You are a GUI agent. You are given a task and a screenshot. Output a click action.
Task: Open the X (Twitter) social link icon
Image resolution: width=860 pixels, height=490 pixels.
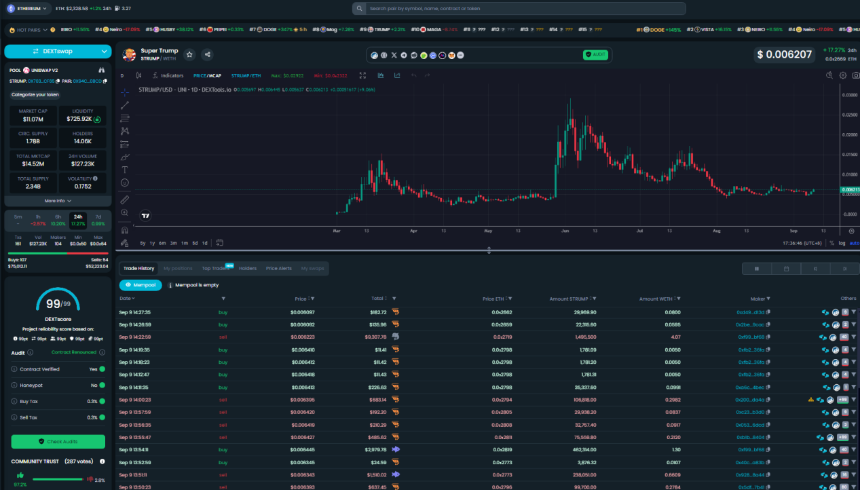pos(394,55)
